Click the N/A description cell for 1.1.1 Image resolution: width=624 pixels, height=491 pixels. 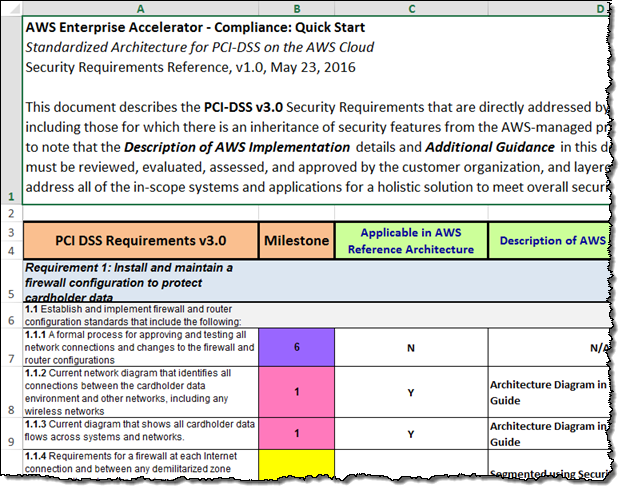coord(549,347)
